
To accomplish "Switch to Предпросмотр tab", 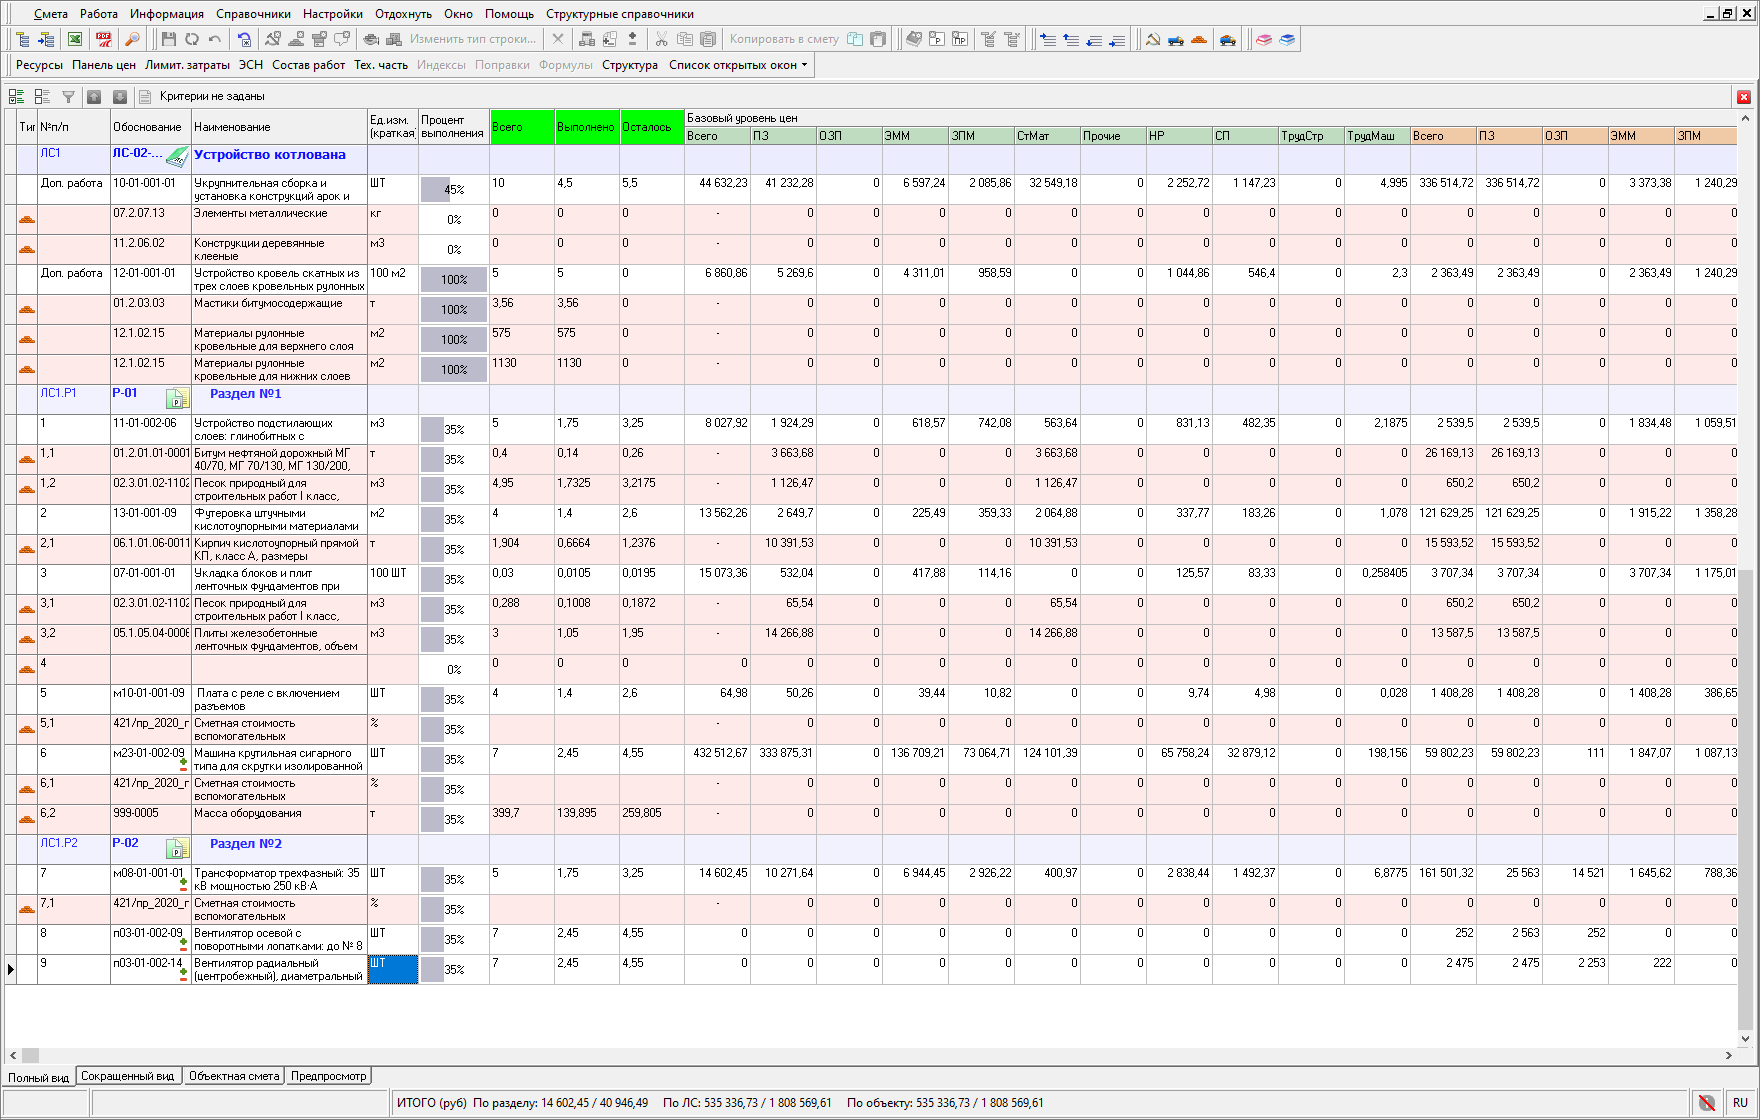I will point(329,1076).
